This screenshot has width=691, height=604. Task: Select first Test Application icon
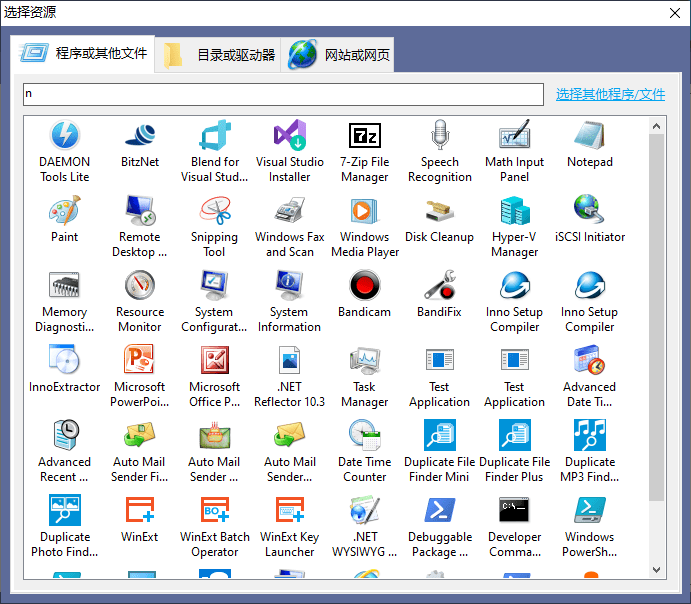click(x=439, y=360)
